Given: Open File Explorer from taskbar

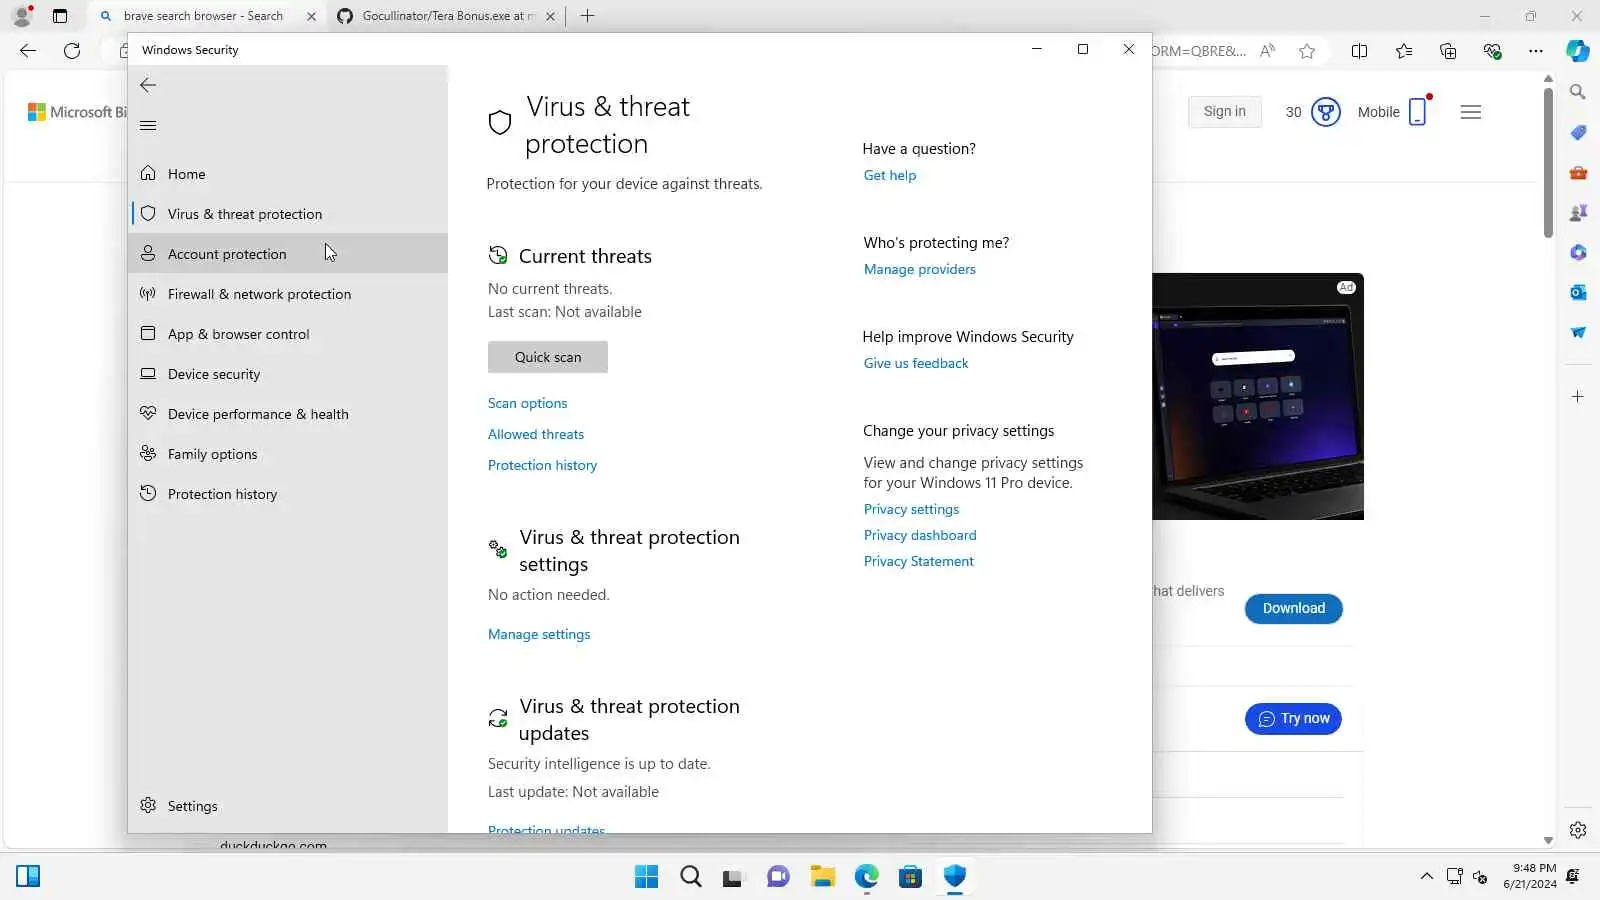Looking at the screenshot, I should click(823, 877).
